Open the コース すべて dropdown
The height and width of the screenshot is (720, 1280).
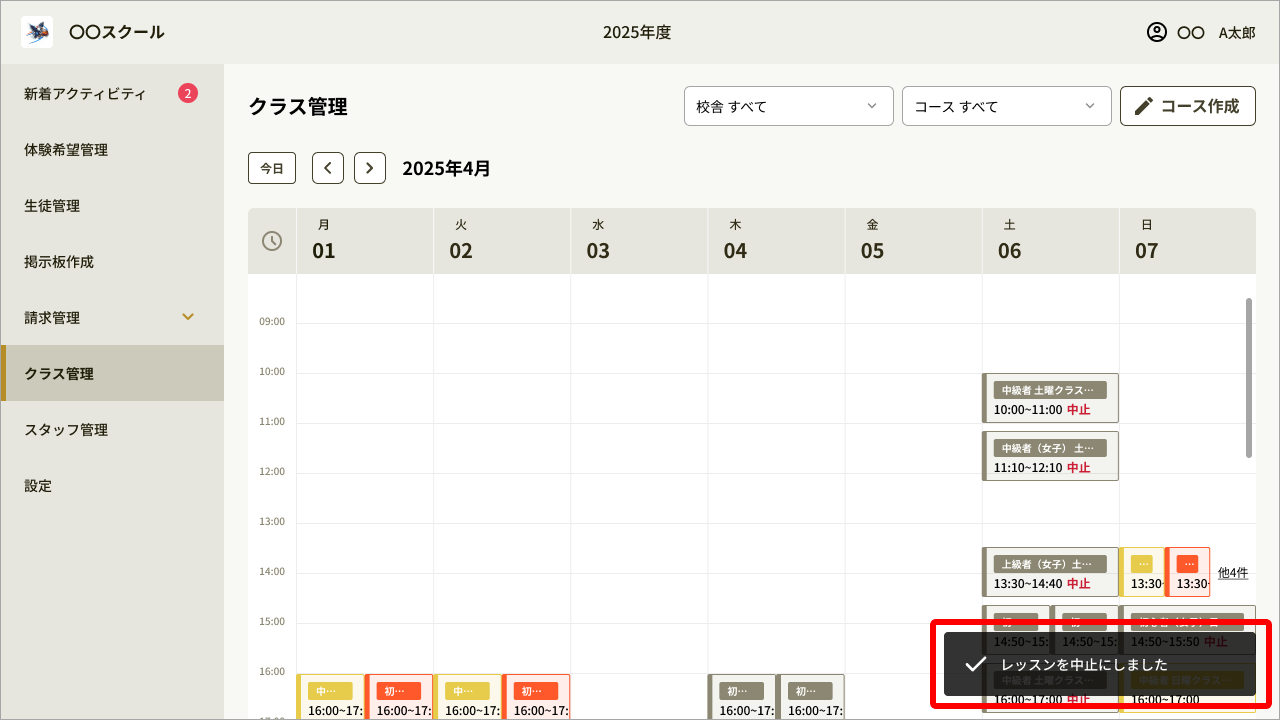[1006, 106]
